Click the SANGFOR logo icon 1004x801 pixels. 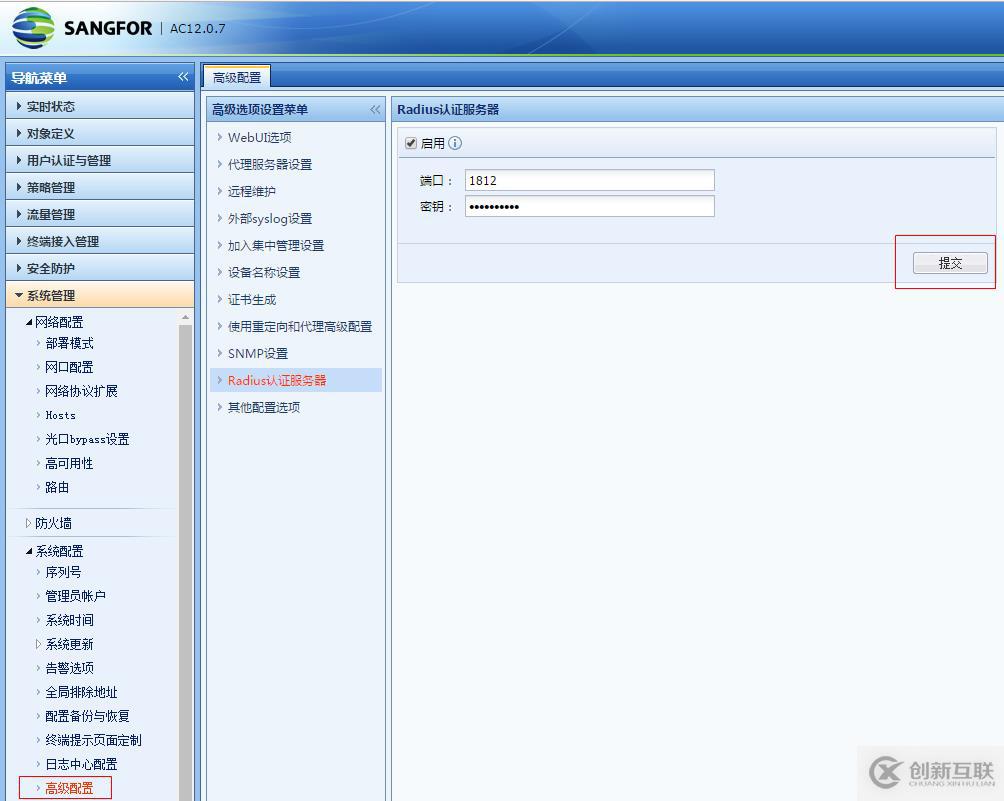click(34, 26)
